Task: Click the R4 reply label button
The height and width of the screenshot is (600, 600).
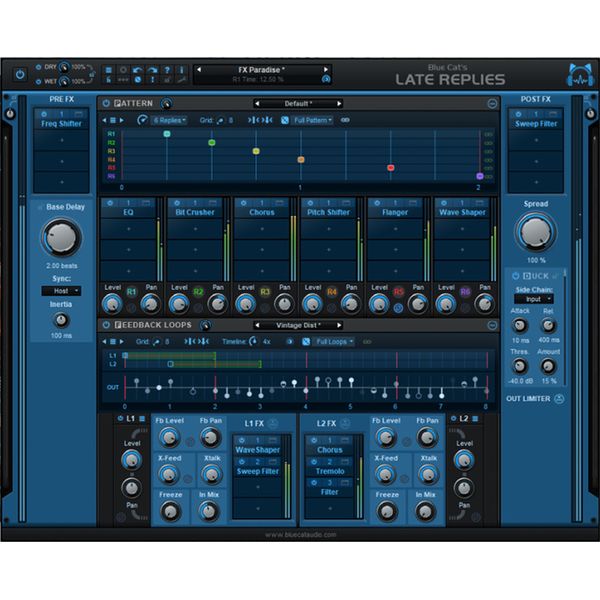Action: pyautogui.click(x=331, y=292)
